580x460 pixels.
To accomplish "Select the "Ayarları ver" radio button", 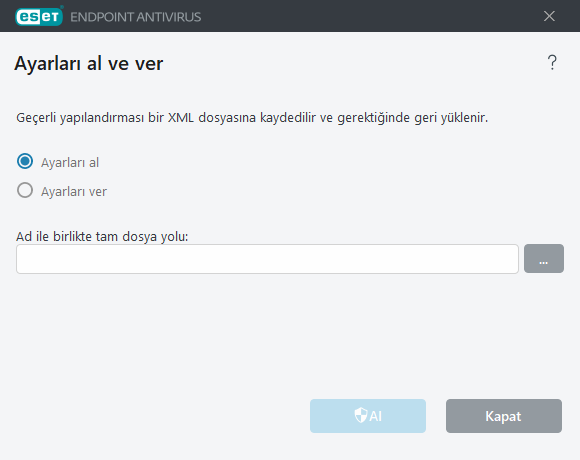I will click(x=25, y=190).
